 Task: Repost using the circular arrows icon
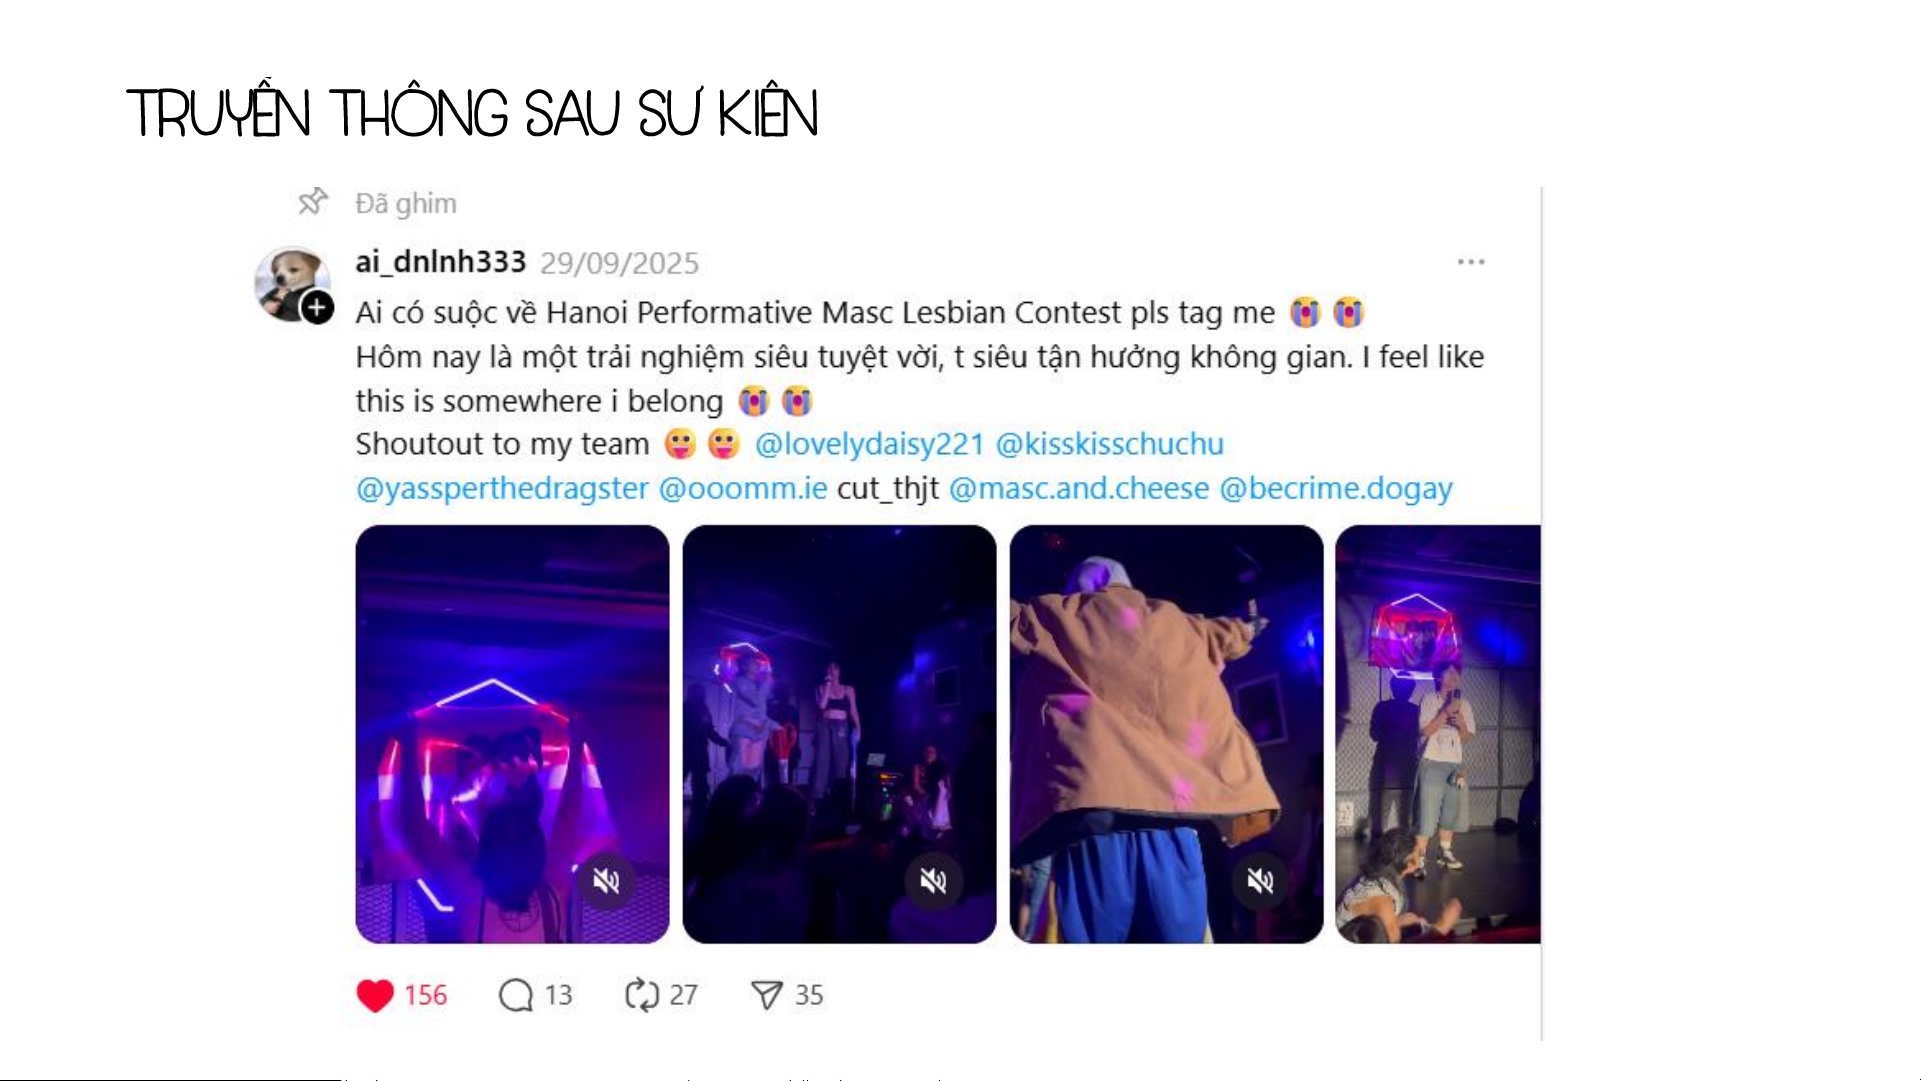(642, 995)
